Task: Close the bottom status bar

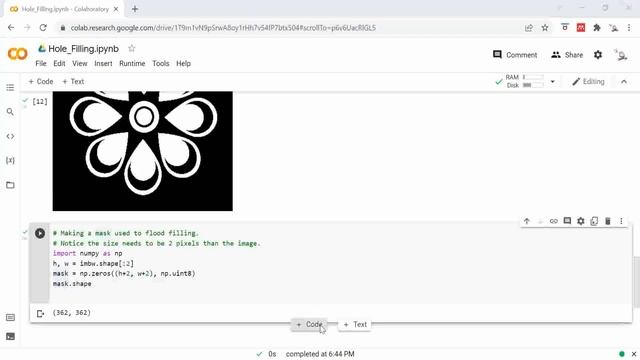Action: [x=634, y=354]
